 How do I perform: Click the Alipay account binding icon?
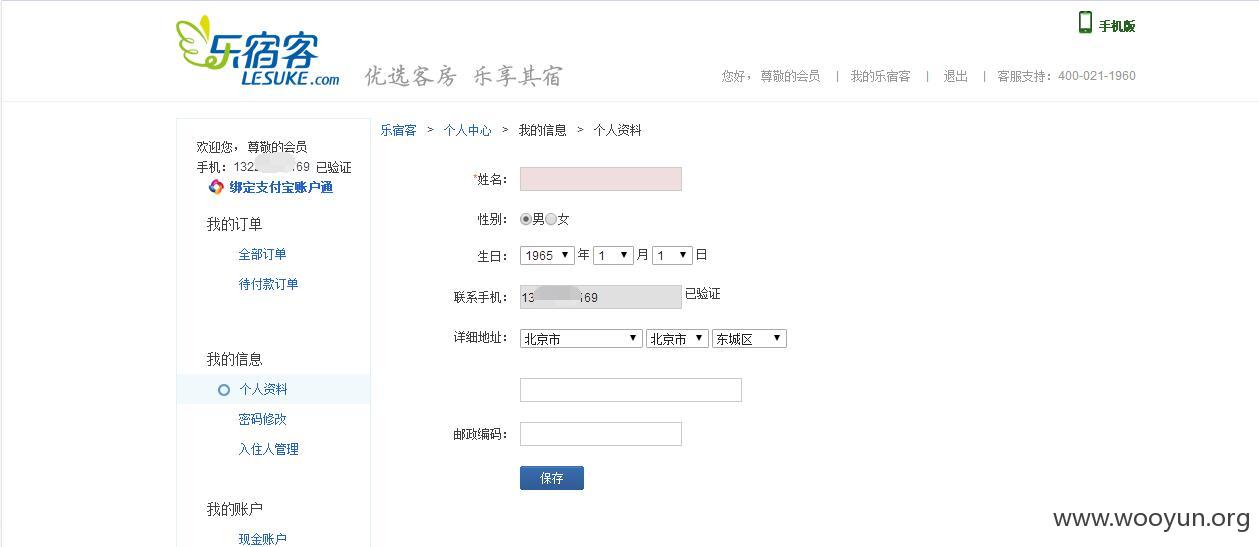point(216,187)
